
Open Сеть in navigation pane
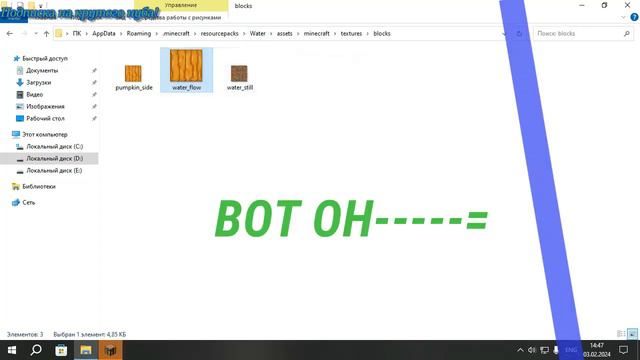29,202
